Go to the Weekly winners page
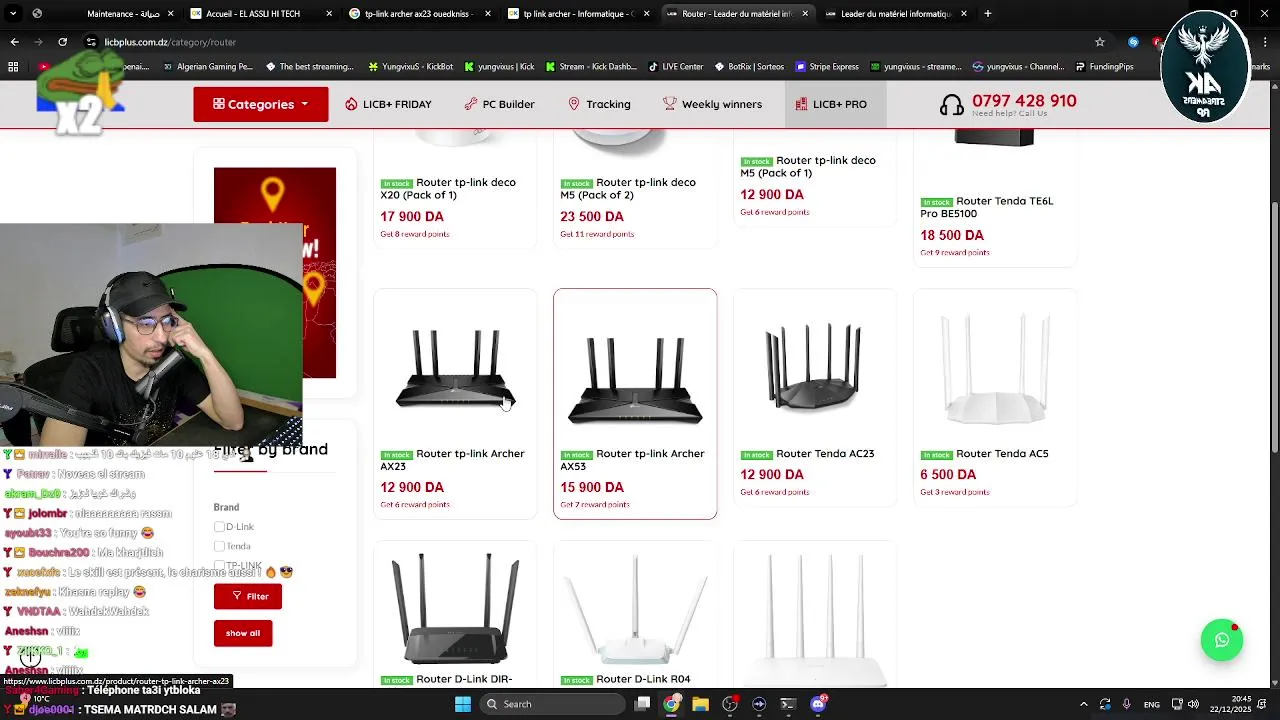The height and width of the screenshot is (720, 1280). 712,104
